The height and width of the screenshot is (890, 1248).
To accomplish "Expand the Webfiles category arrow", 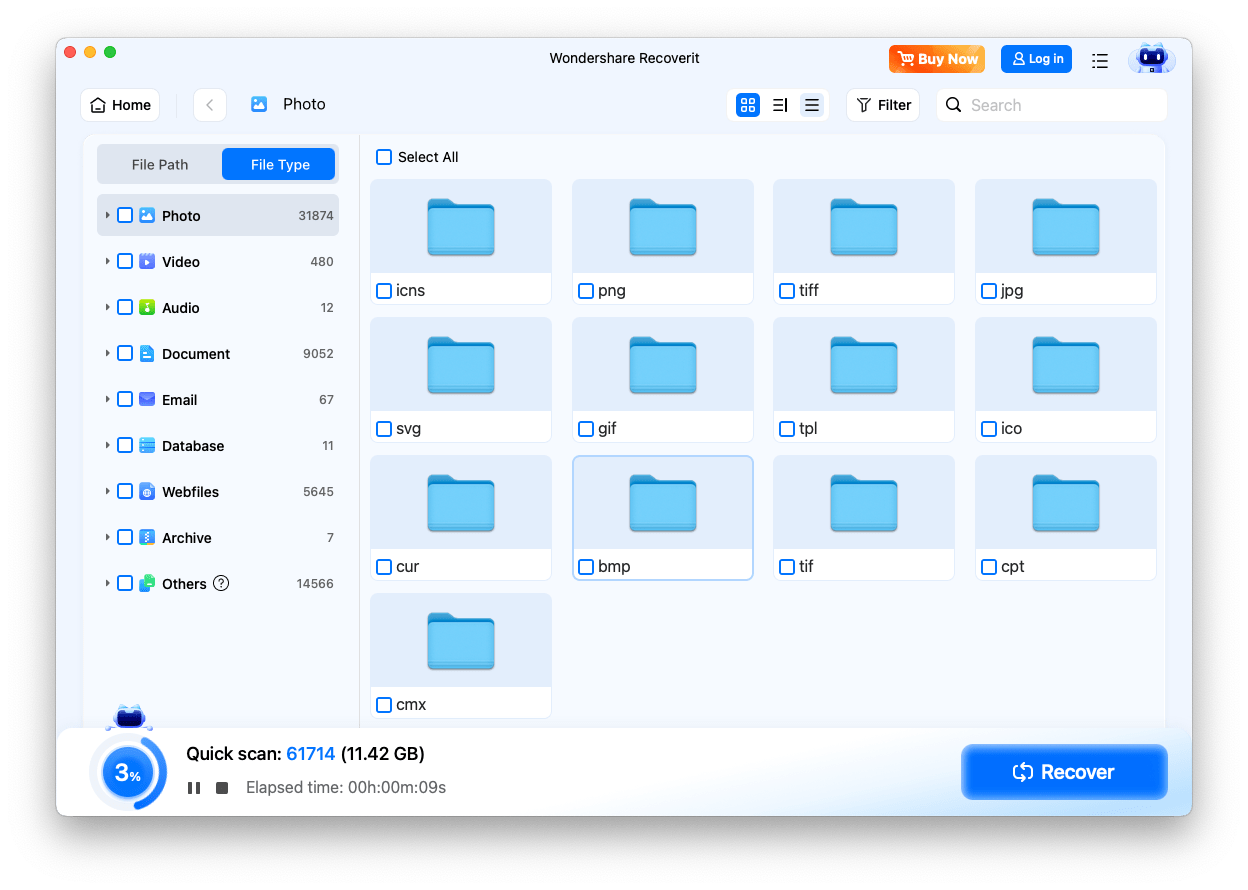I will click(x=107, y=491).
